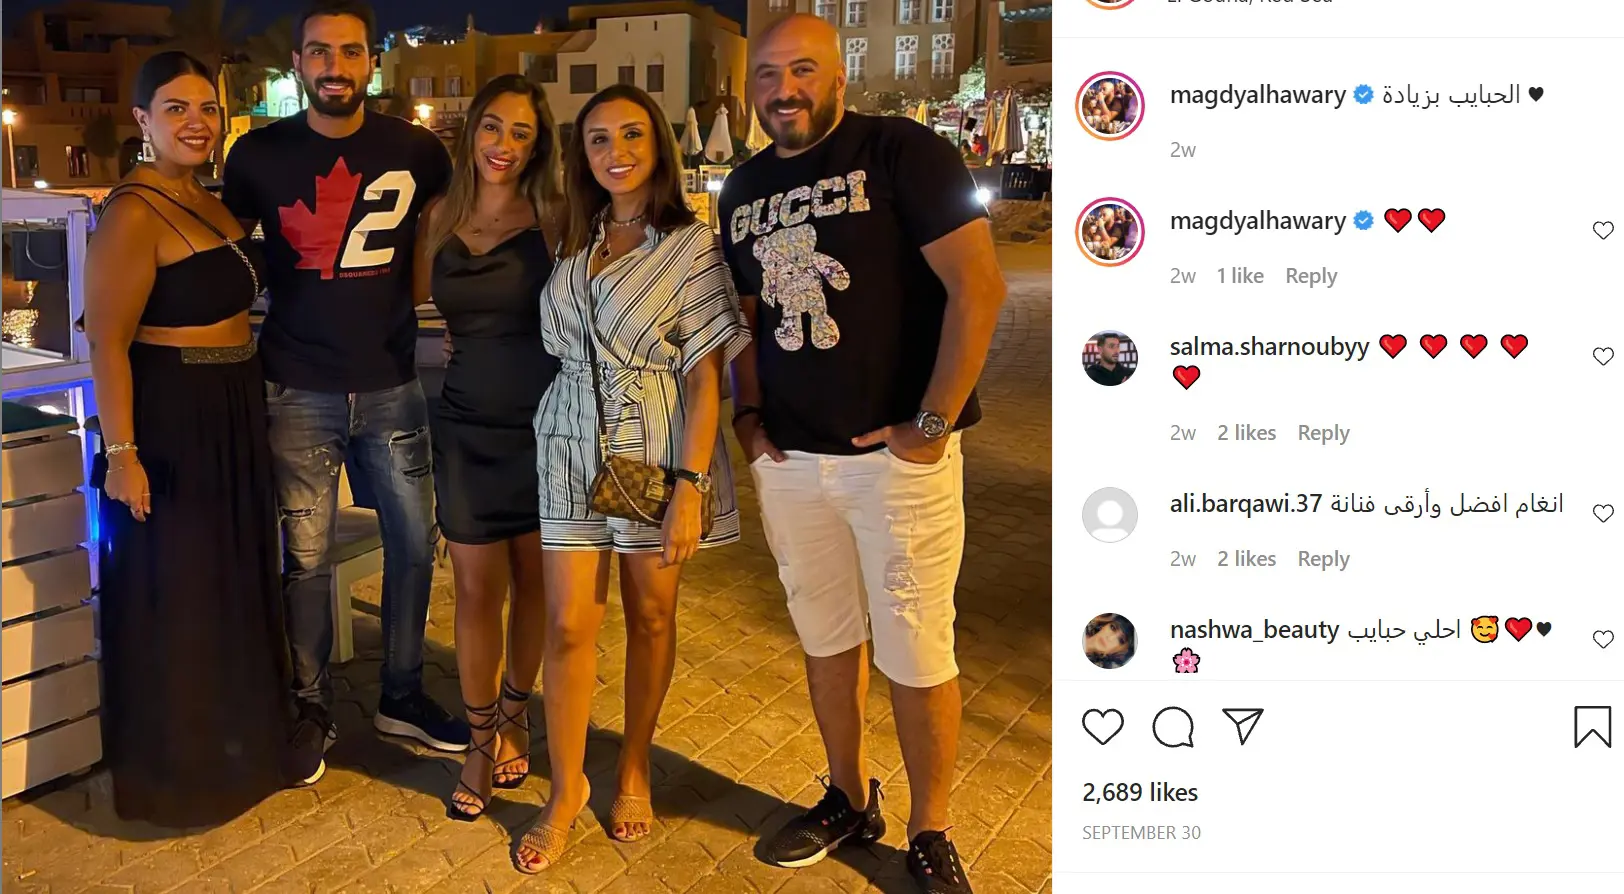Like ali.barqawi.37's comment

coord(1603,514)
